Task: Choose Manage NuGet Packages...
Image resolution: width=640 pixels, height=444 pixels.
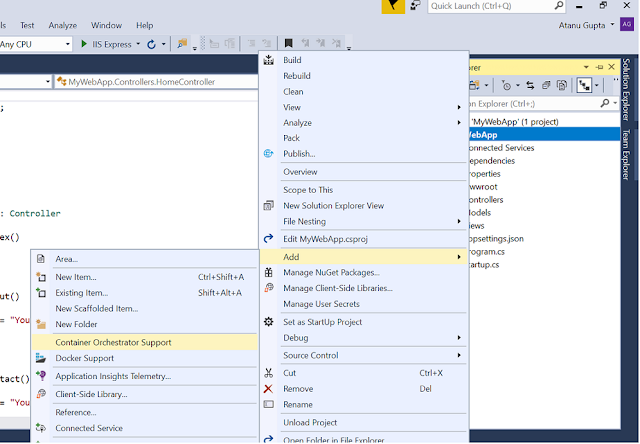Action: (x=363, y=272)
